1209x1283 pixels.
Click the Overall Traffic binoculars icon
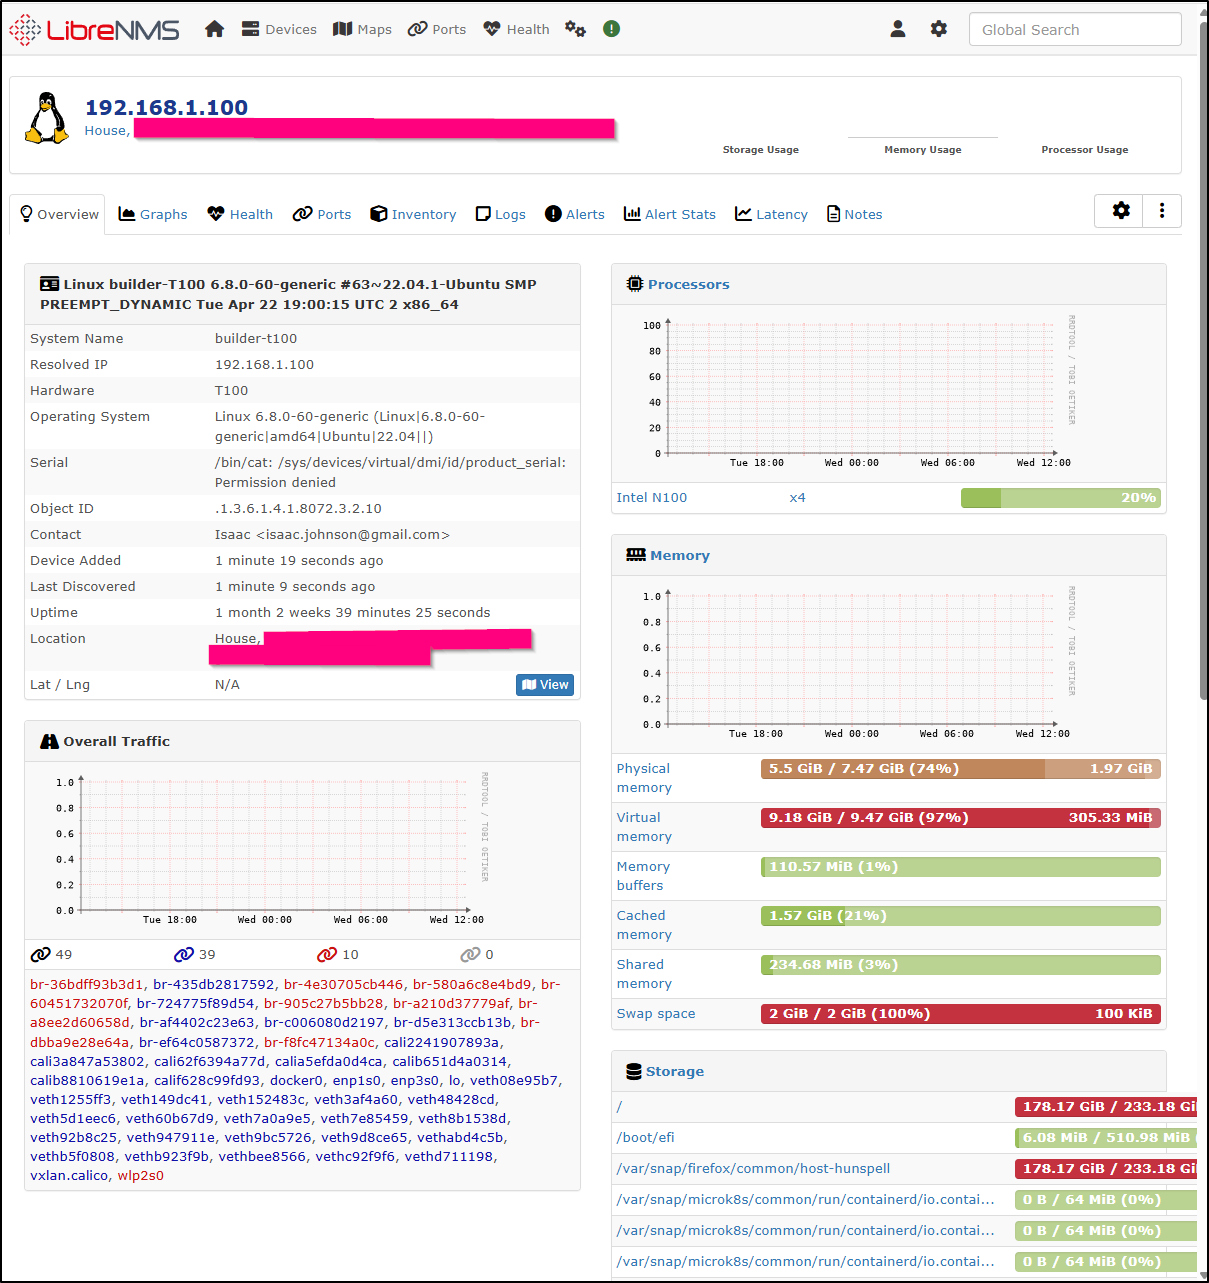(49, 742)
